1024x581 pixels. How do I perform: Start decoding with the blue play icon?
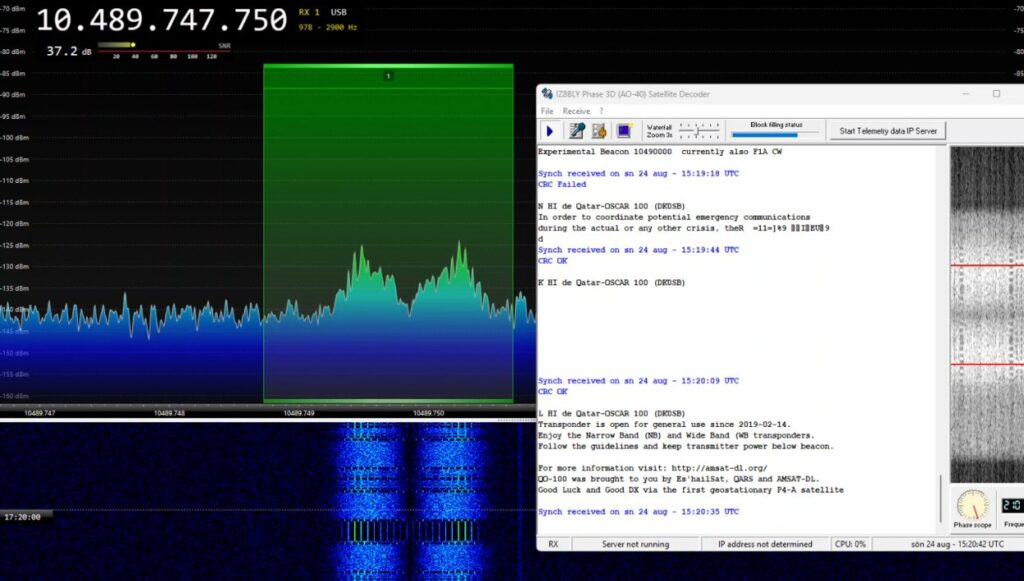(549, 130)
